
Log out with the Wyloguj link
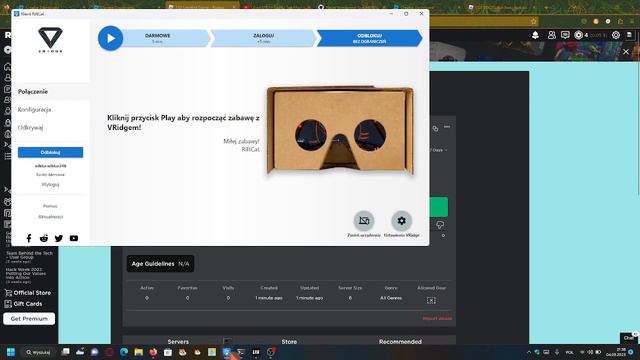coord(50,184)
